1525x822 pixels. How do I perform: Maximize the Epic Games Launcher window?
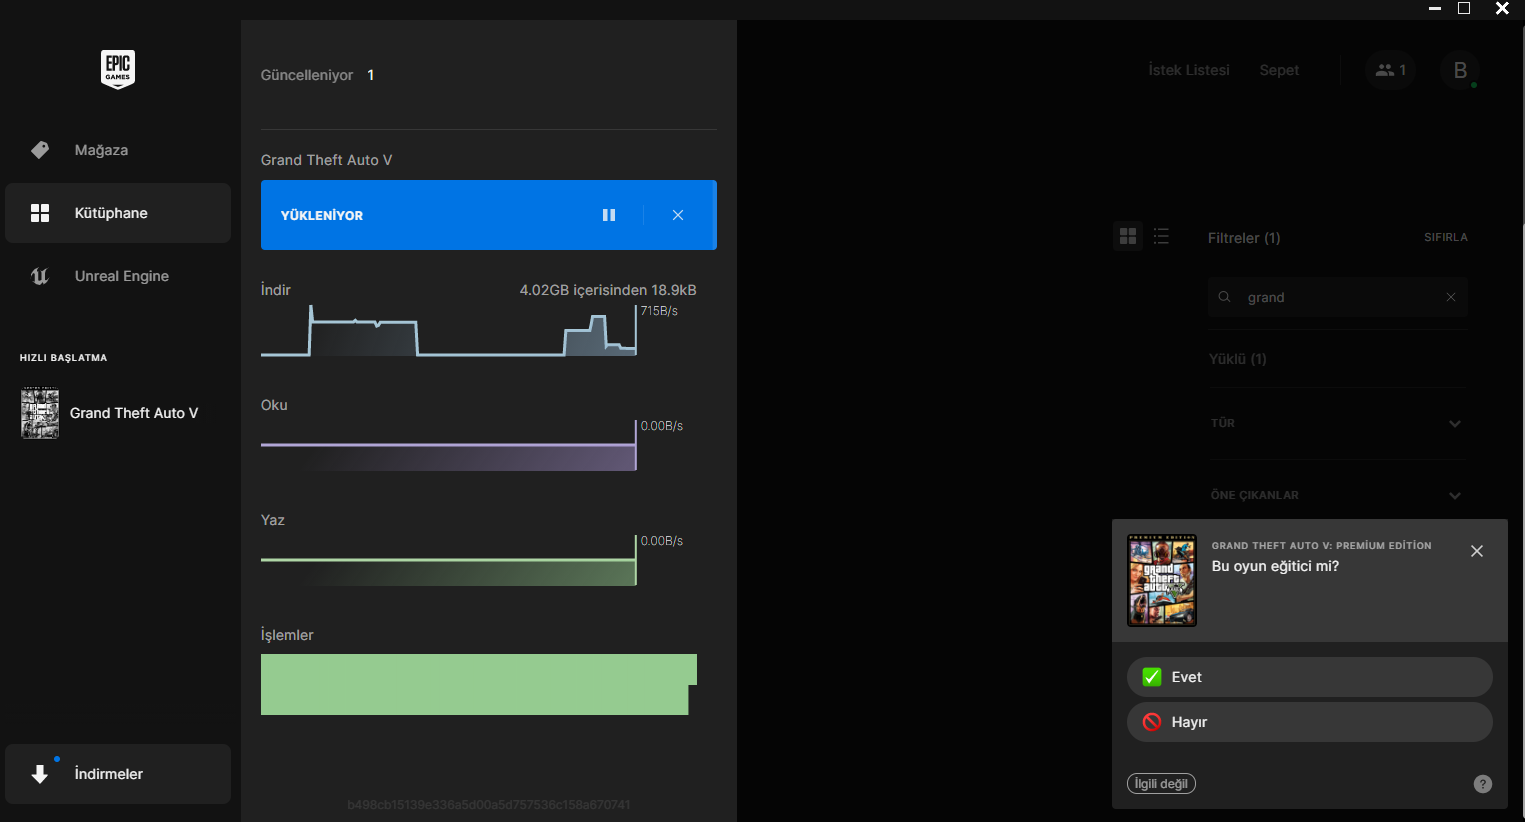tap(1464, 9)
